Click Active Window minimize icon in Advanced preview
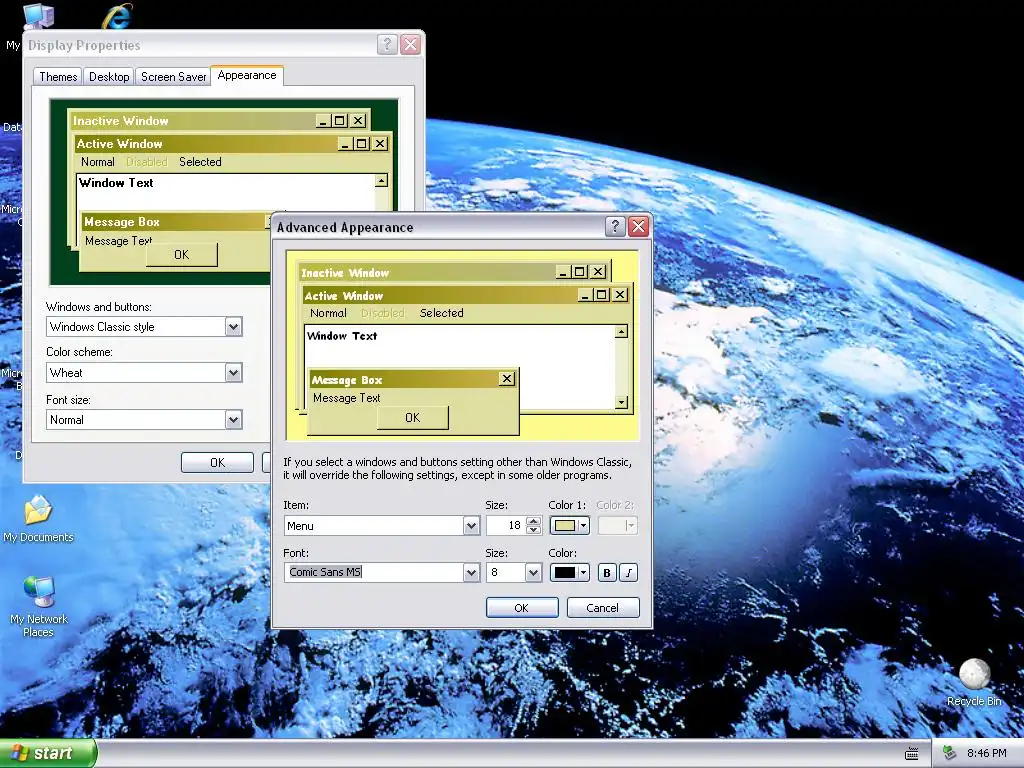Screen dimensions: 1024x768 pyautogui.click(x=586, y=295)
